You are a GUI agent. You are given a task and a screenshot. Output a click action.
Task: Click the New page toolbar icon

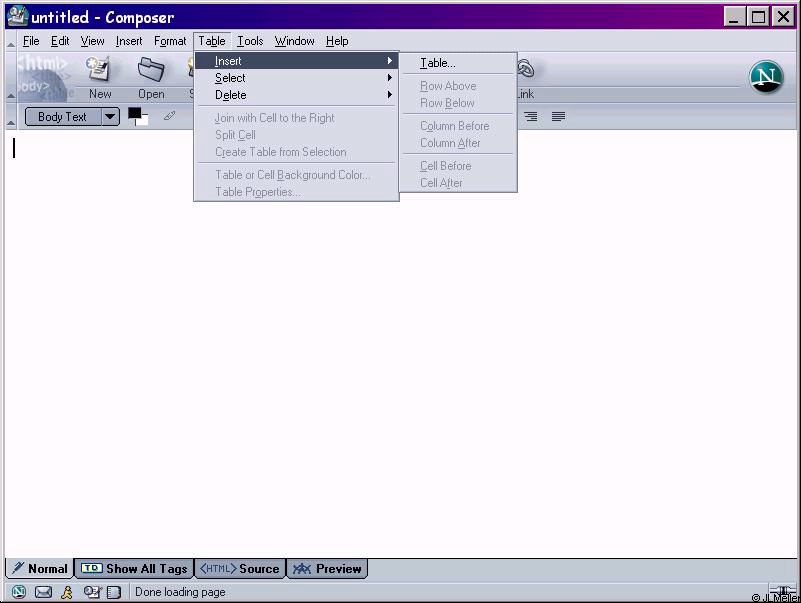[99, 69]
